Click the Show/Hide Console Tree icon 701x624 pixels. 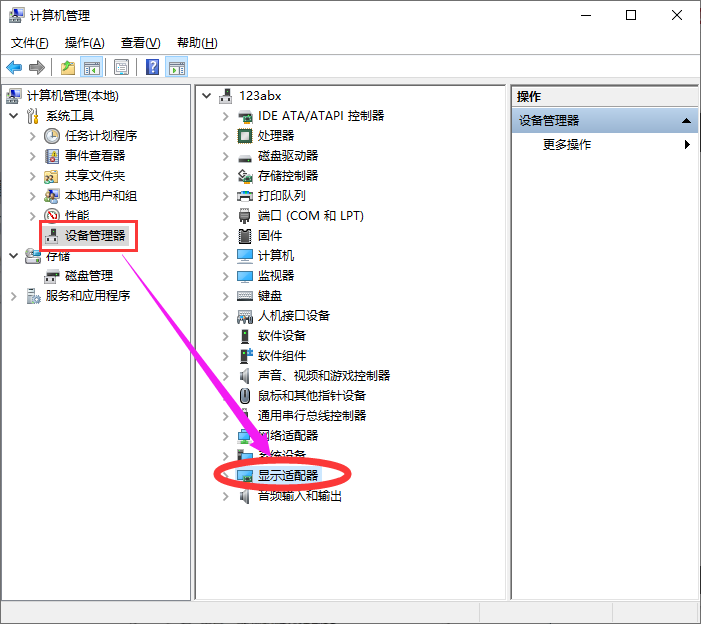(92, 67)
